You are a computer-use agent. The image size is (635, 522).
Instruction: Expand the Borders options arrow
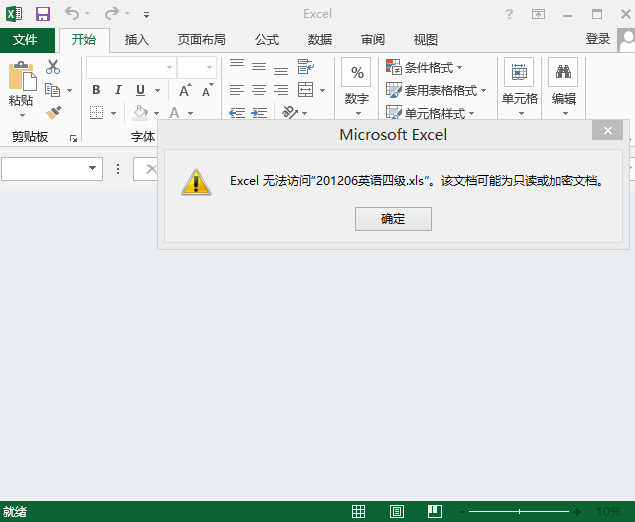[113, 113]
